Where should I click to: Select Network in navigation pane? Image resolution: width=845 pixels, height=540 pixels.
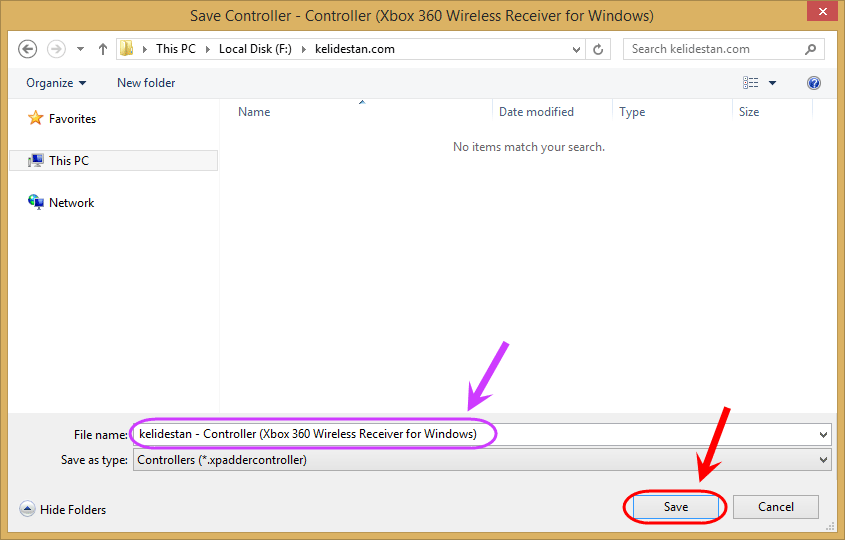pyautogui.click(x=71, y=203)
